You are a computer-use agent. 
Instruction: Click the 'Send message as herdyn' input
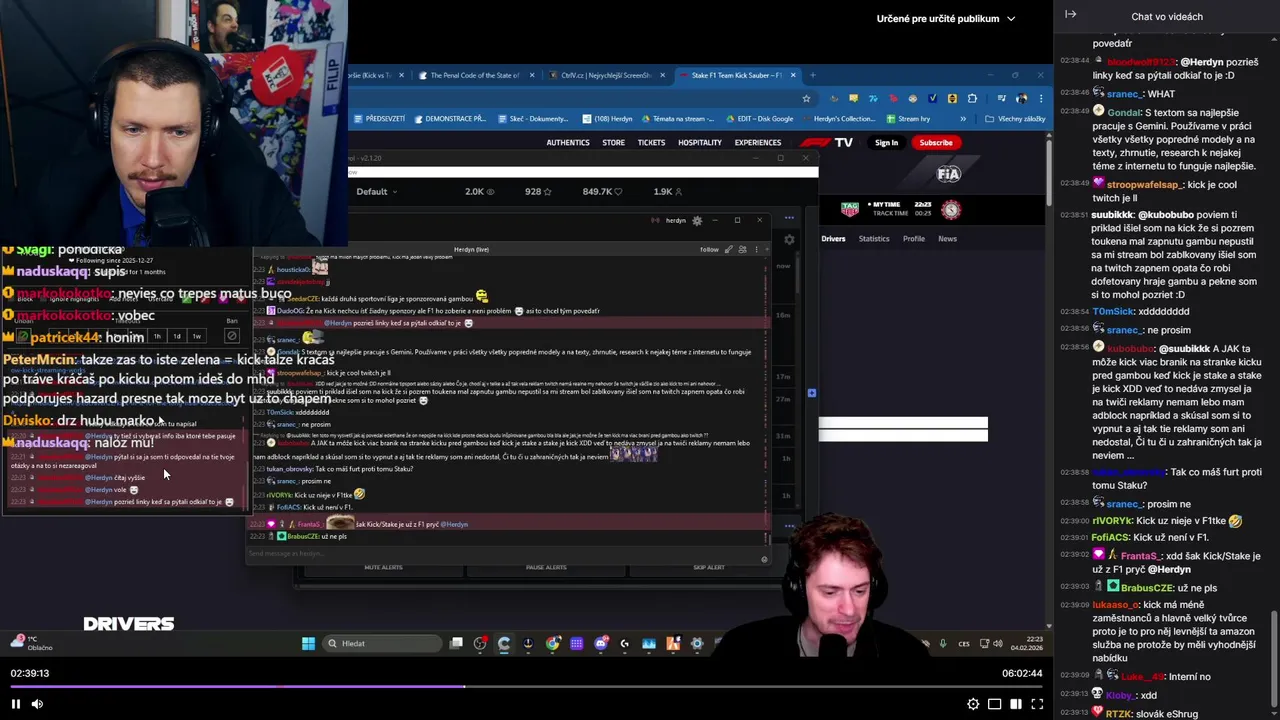pyautogui.click(x=500, y=553)
